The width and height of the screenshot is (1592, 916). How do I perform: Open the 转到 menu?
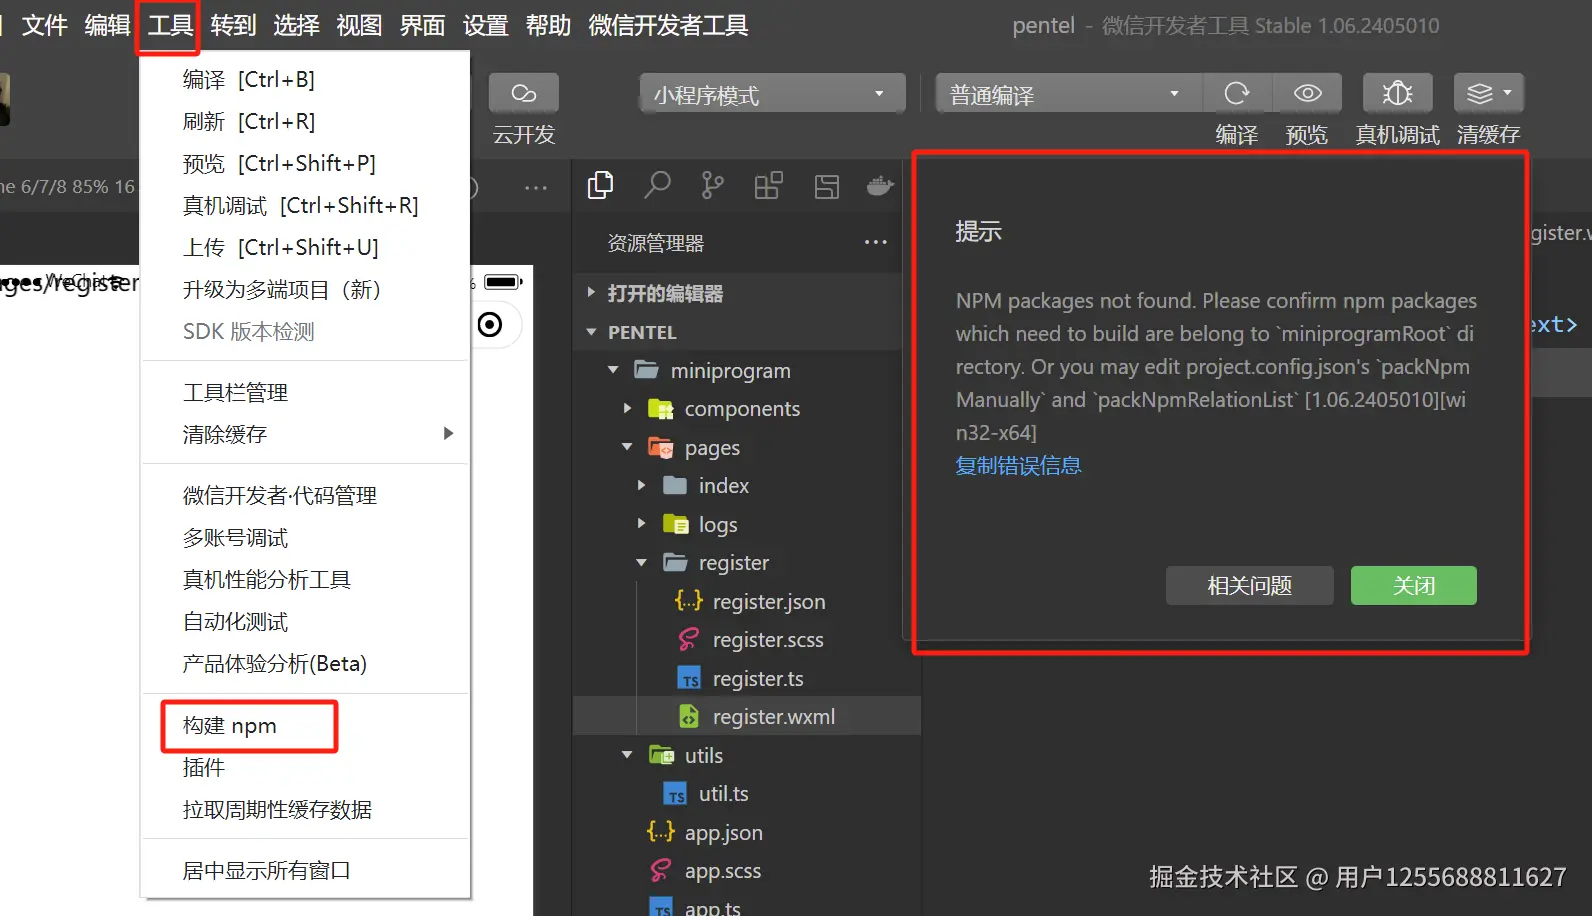[233, 25]
